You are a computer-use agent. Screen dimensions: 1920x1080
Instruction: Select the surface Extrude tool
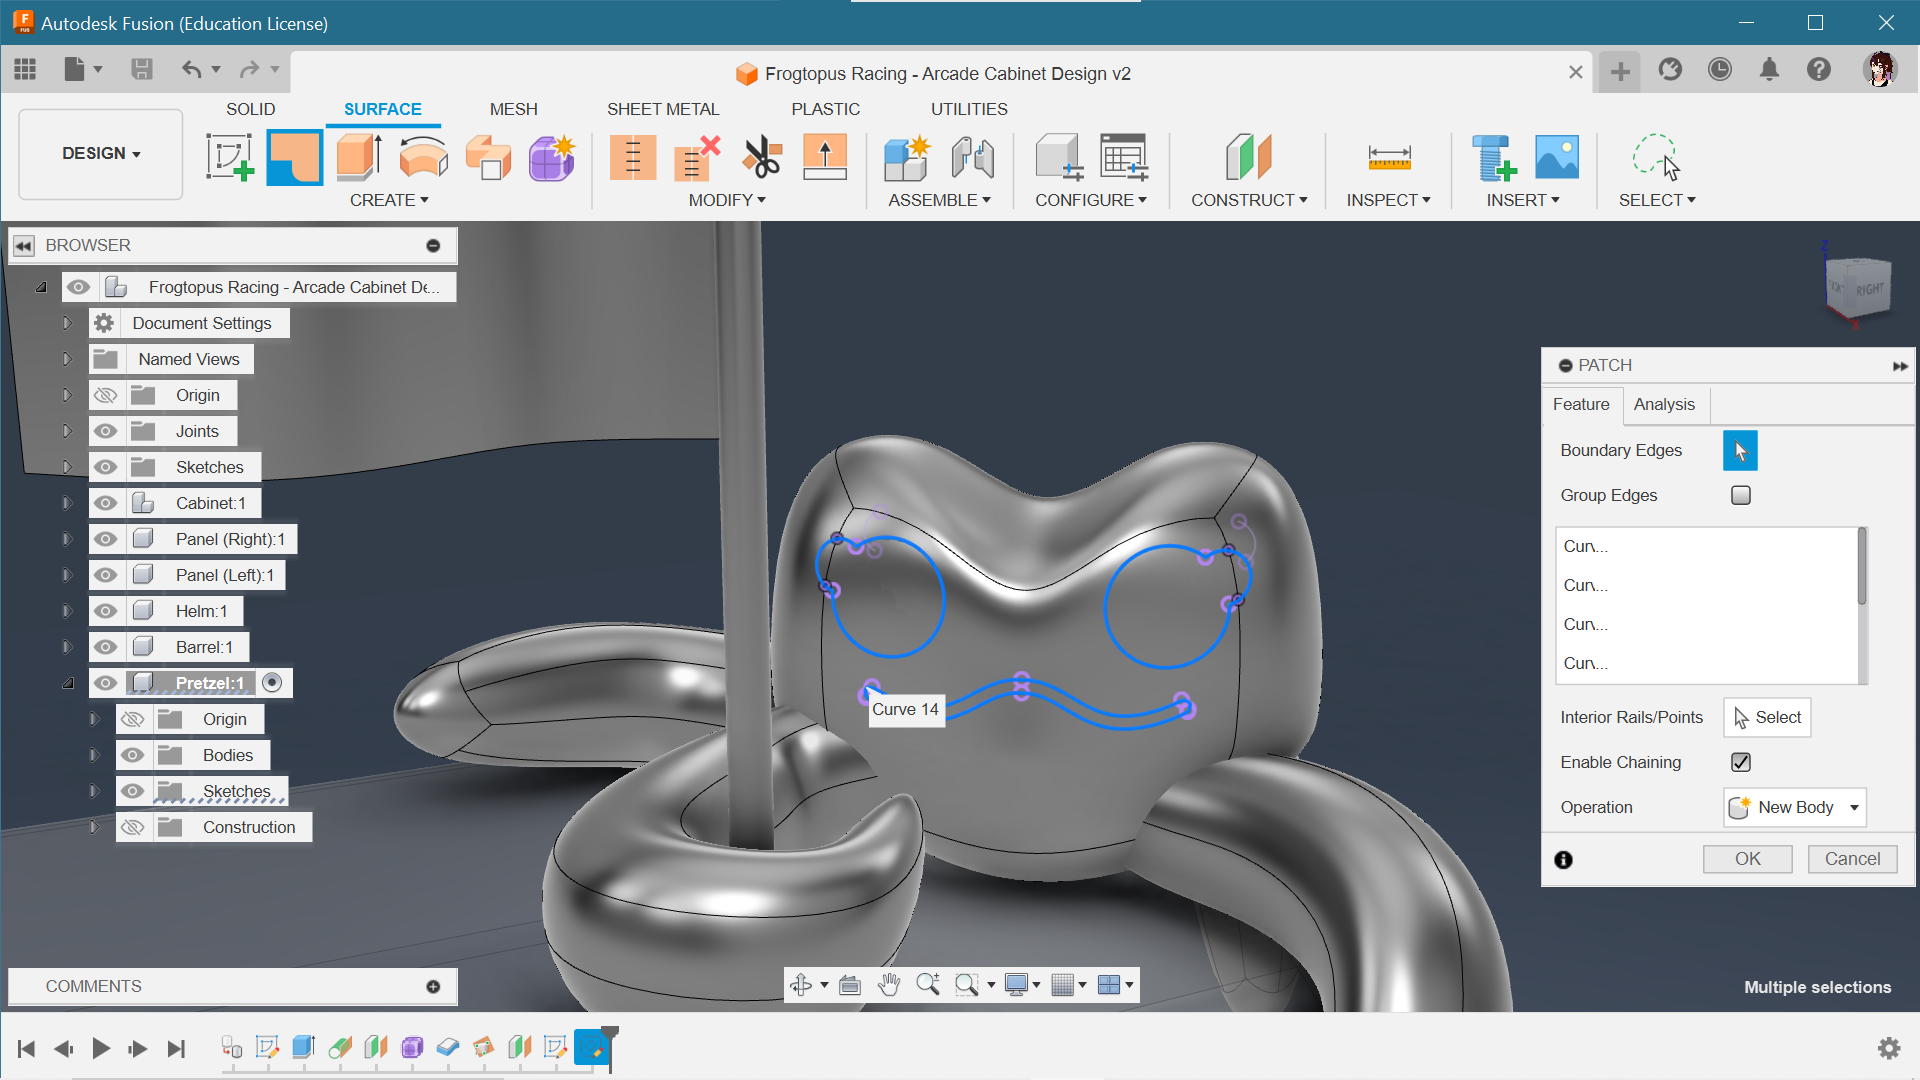point(359,158)
